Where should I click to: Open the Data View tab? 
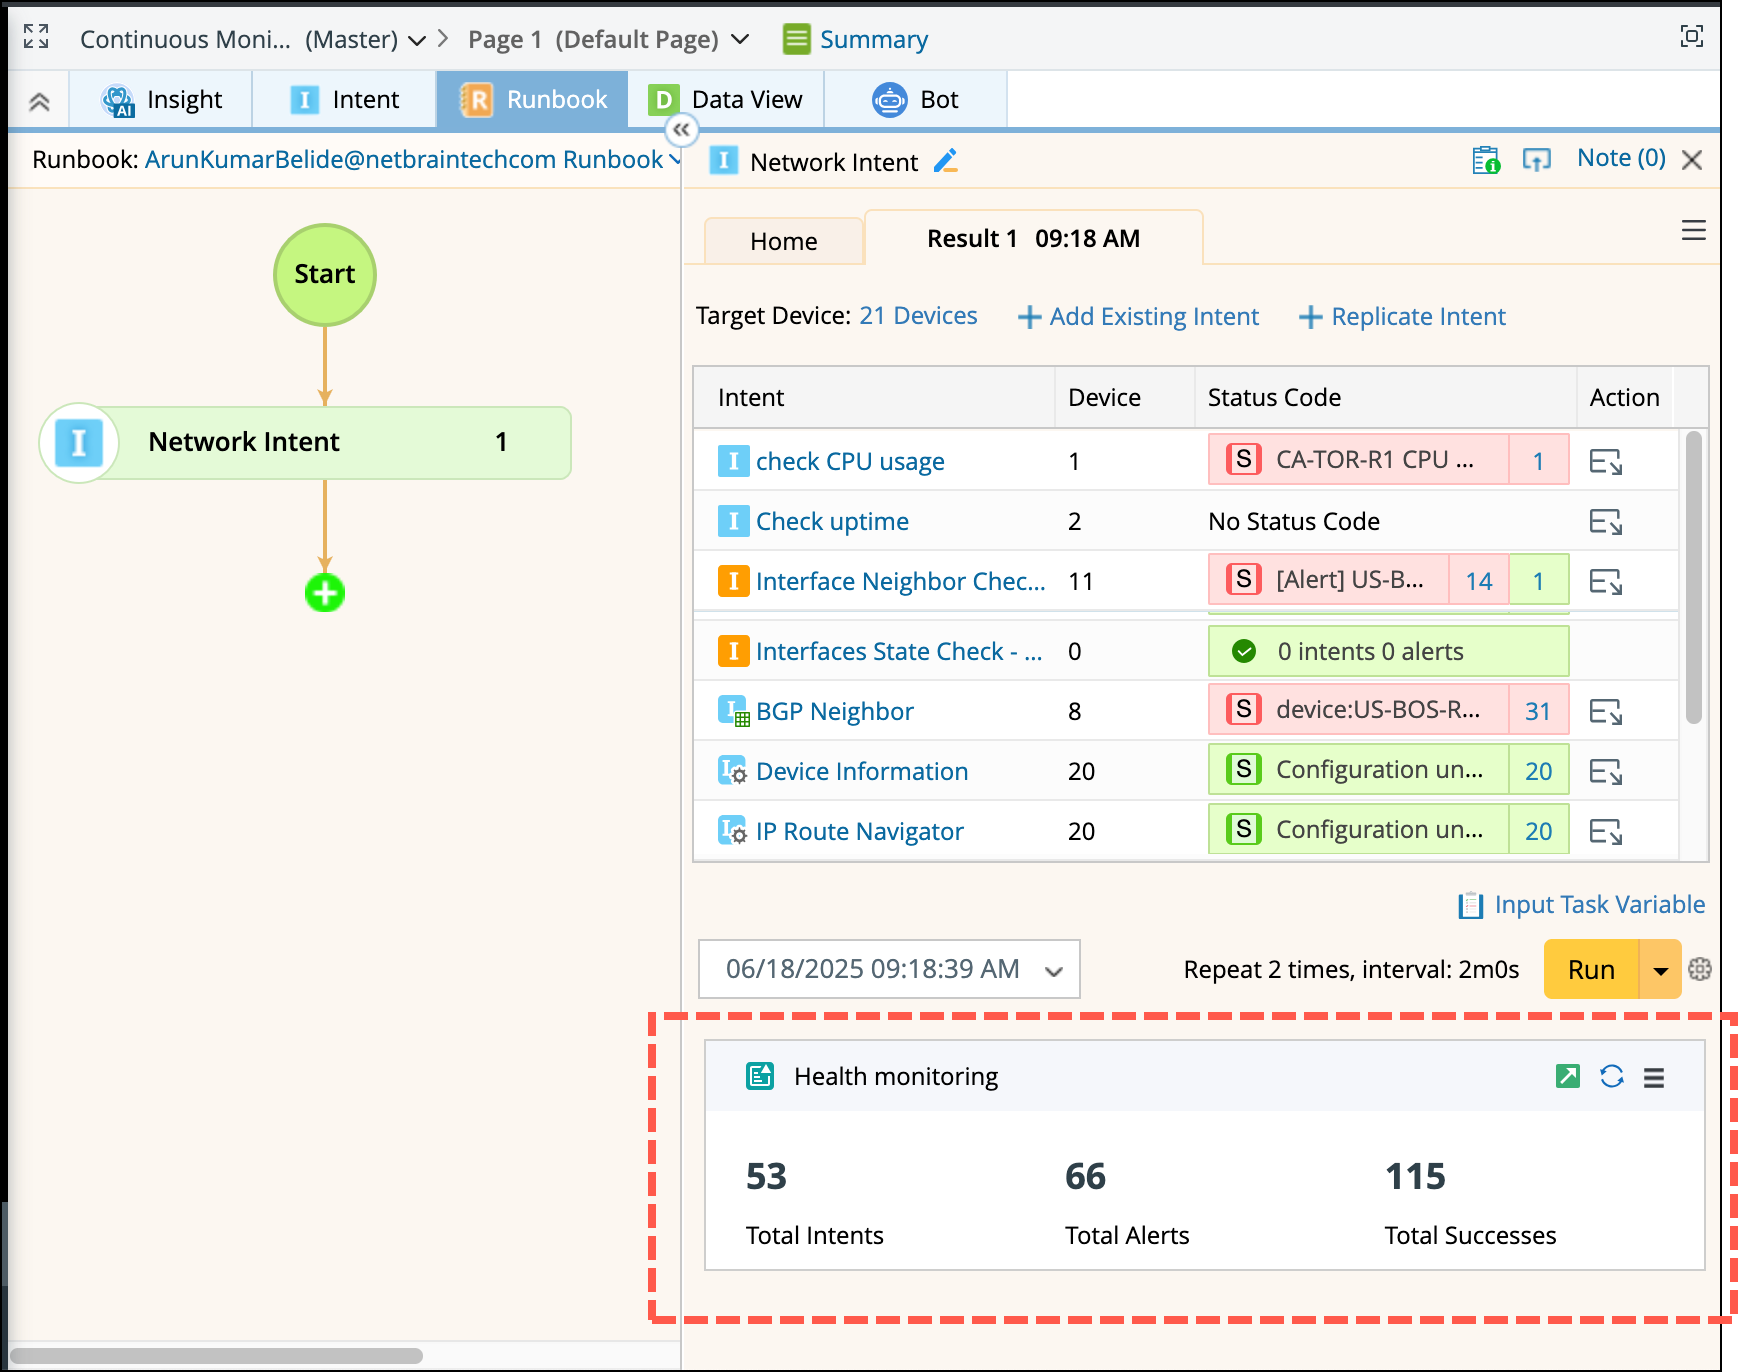point(726,100)
